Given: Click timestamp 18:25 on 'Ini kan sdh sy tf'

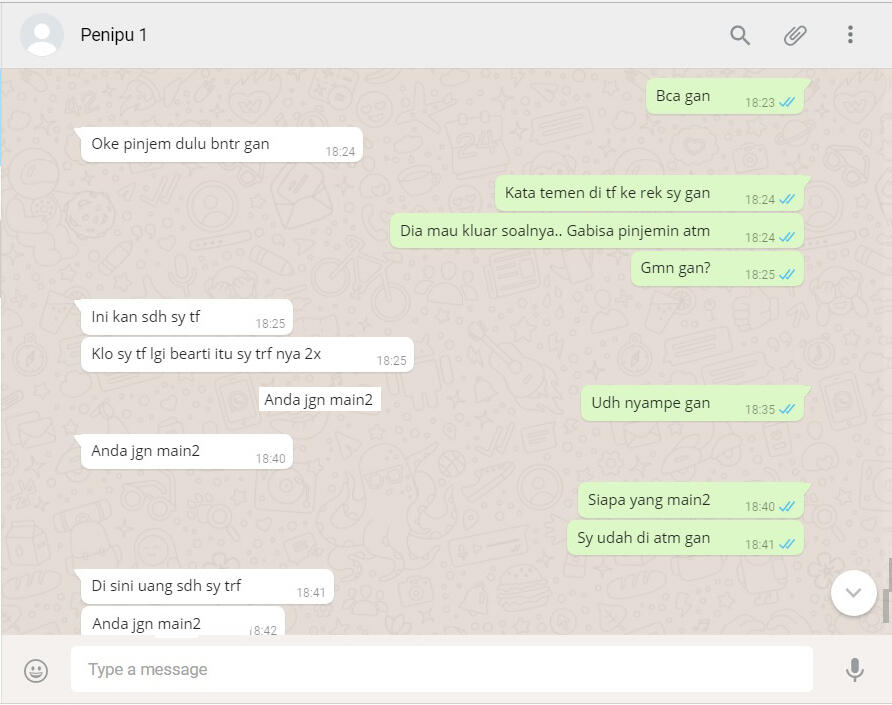Looking at the screenshot, I should click(x=270, y=324).
